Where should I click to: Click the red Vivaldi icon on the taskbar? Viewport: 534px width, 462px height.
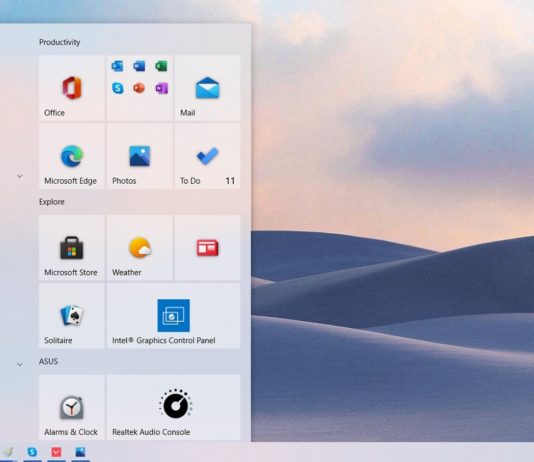pos(56,452)
